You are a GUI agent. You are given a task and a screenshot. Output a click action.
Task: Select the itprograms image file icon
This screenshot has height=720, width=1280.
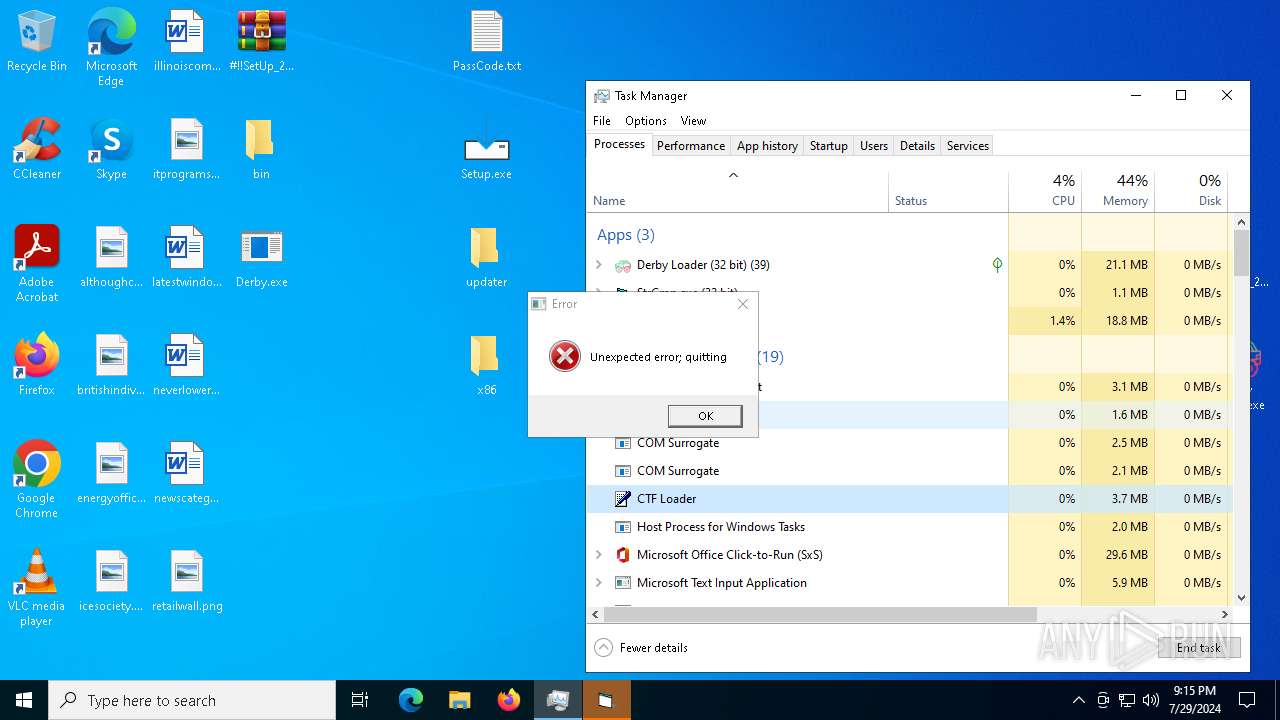[186, 149]
